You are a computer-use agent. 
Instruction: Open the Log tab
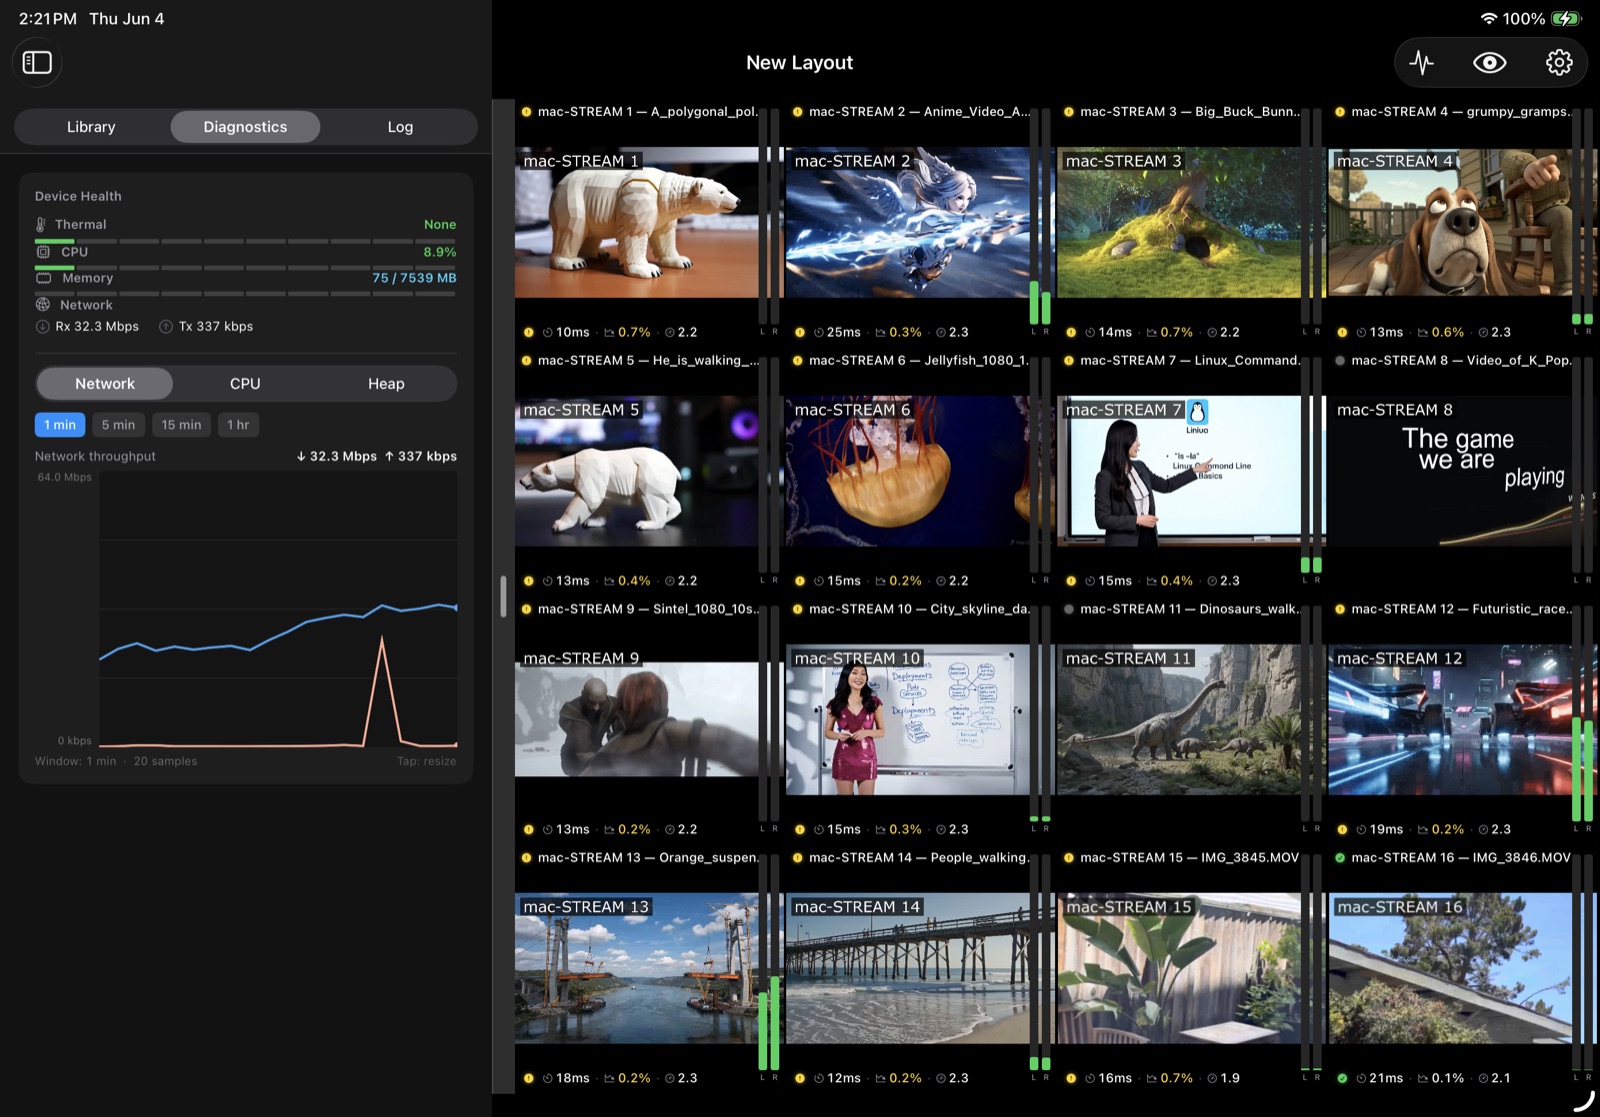[400, 127]
